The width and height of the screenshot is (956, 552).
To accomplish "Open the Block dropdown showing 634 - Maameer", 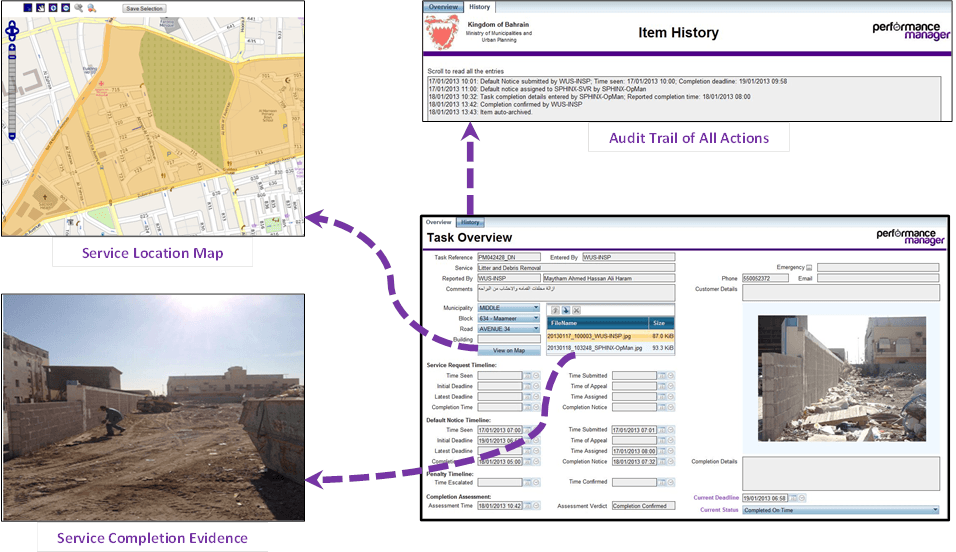I will [509, 318].
